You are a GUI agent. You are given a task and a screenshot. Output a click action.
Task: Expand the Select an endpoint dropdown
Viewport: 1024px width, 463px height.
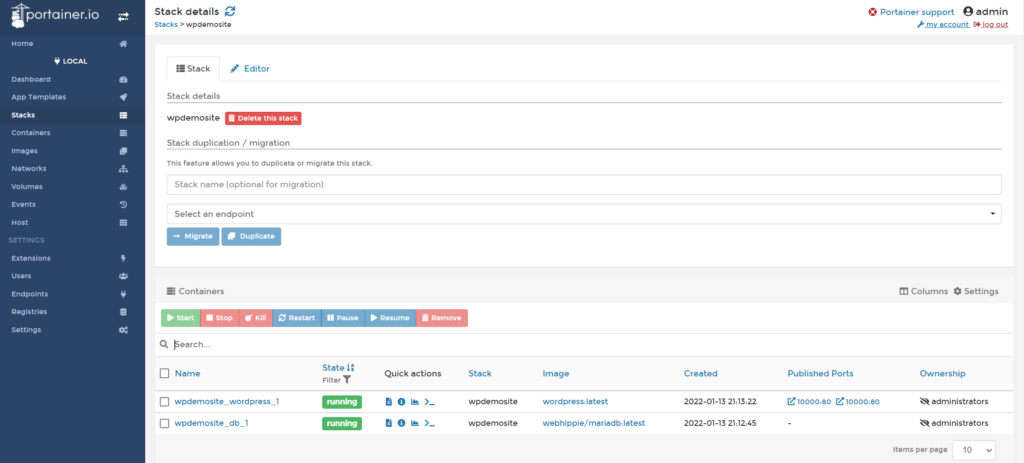583,213
